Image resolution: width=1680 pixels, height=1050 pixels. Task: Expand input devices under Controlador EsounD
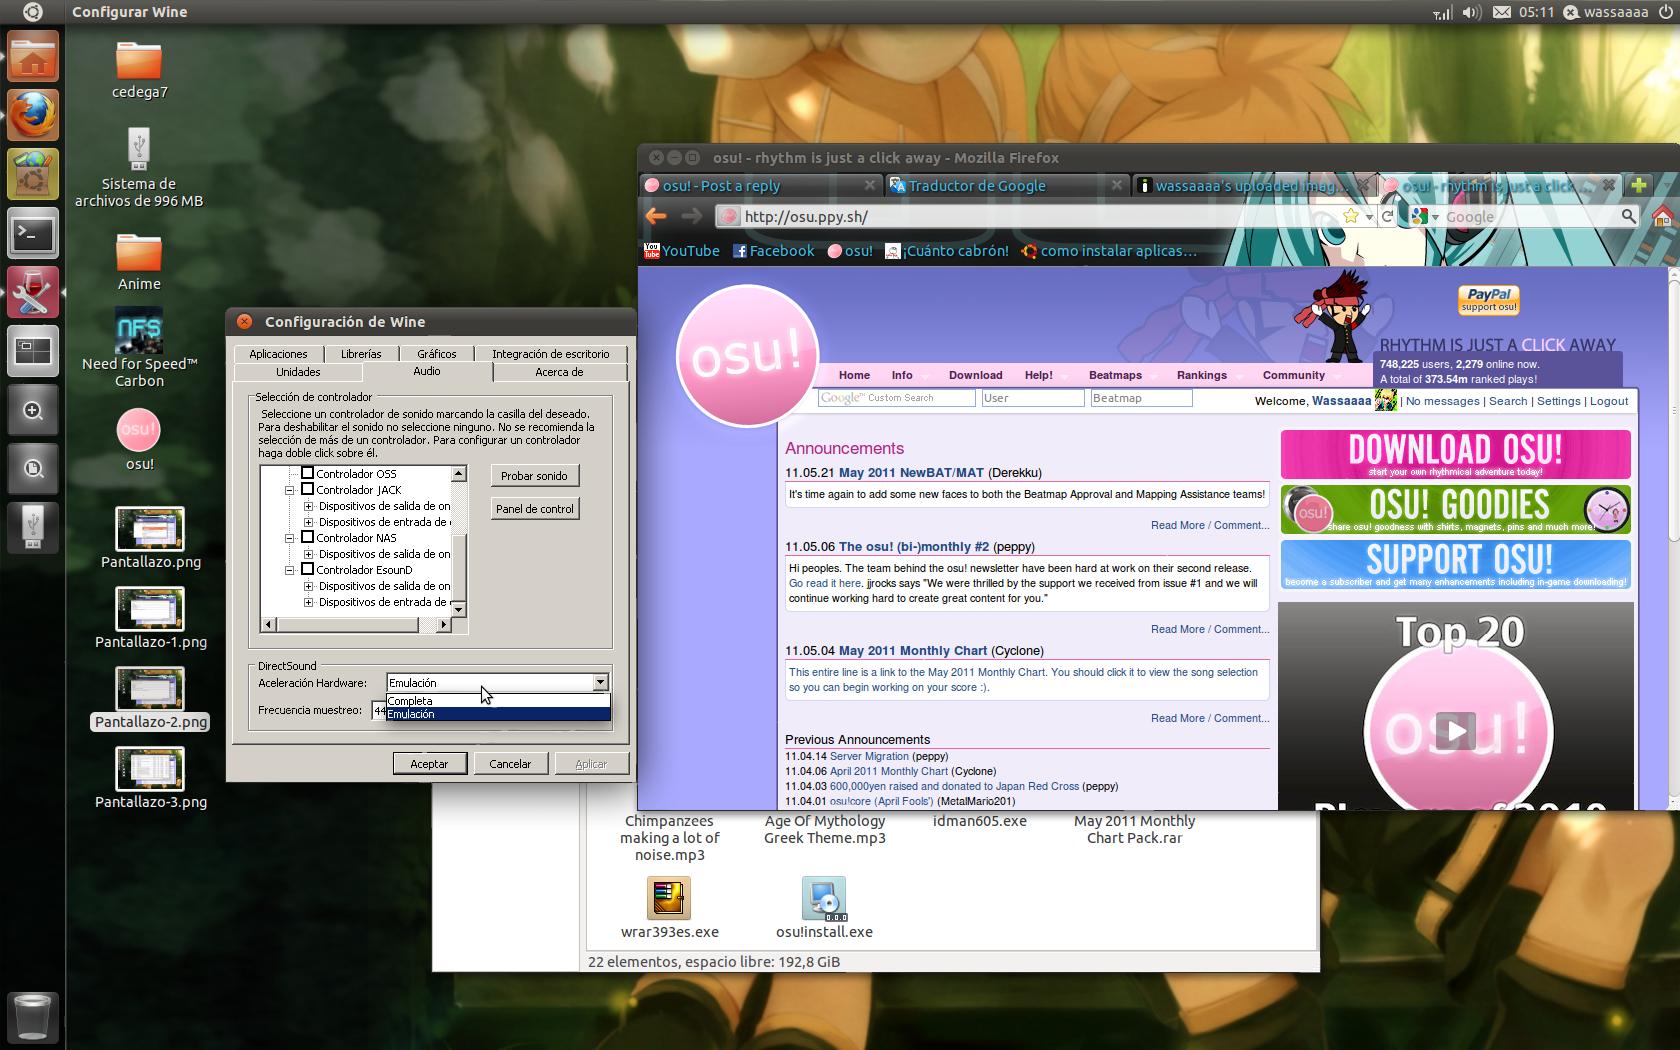coord(308,602)
